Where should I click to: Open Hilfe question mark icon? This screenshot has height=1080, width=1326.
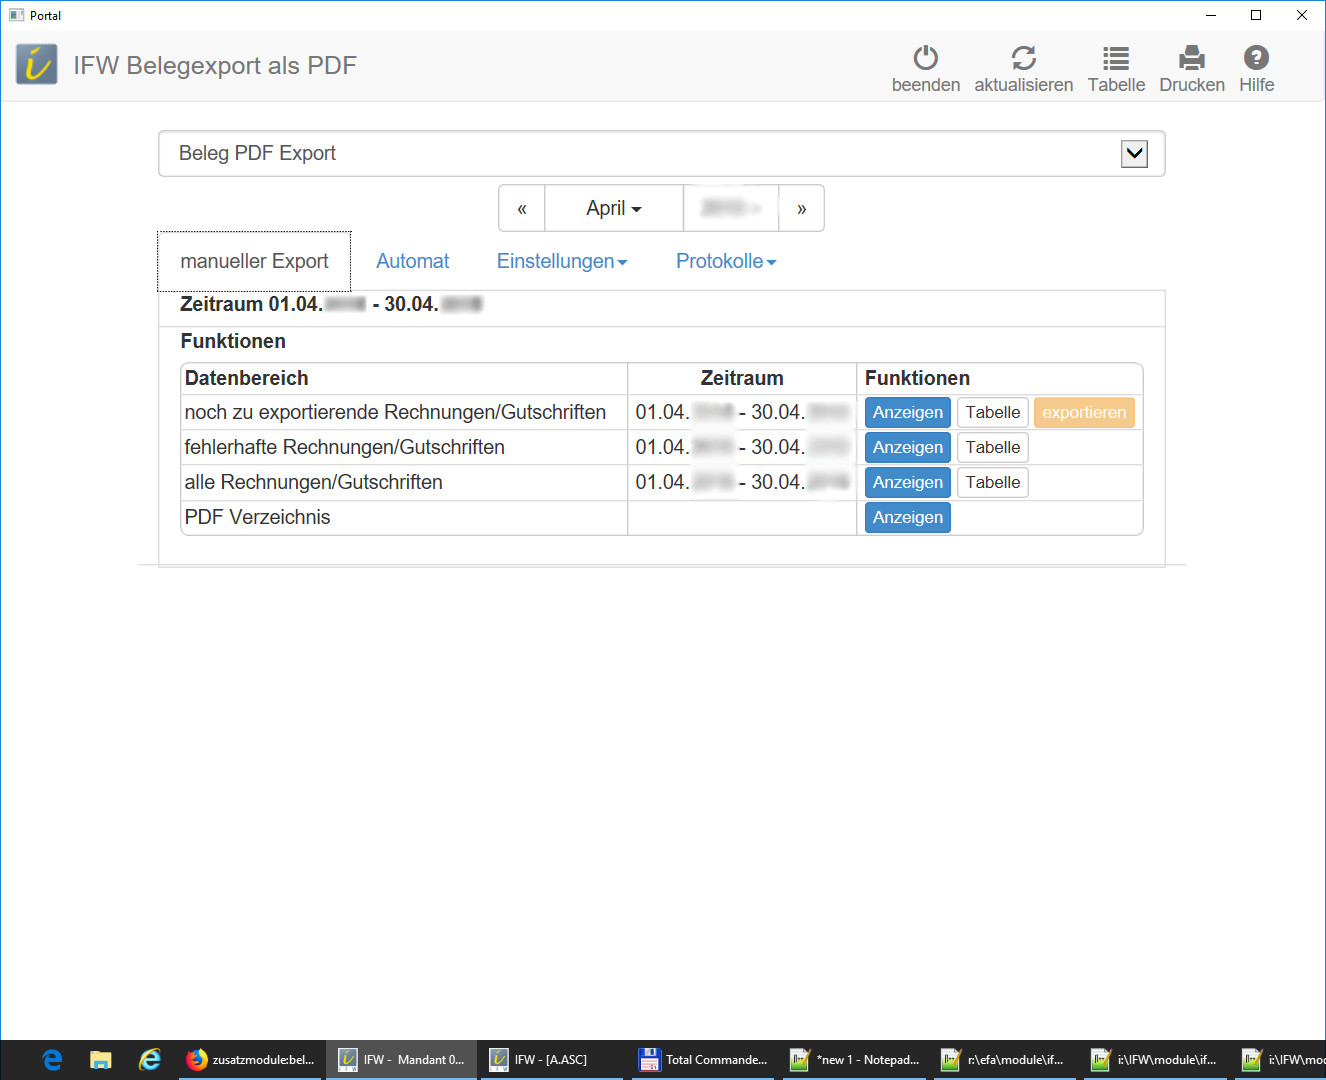click(x=1256, y=58)
